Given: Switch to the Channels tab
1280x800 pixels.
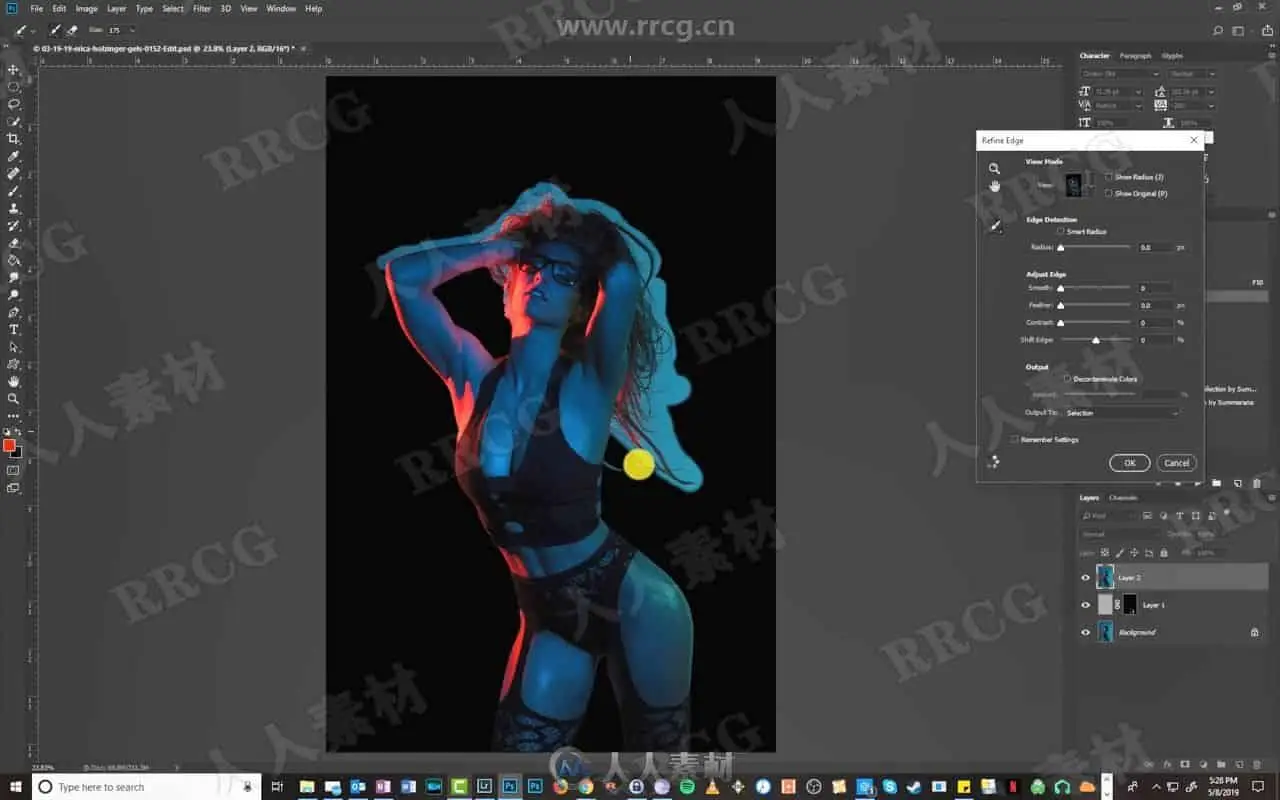Looking at the screenshot, I should [x=1123, y=498].
